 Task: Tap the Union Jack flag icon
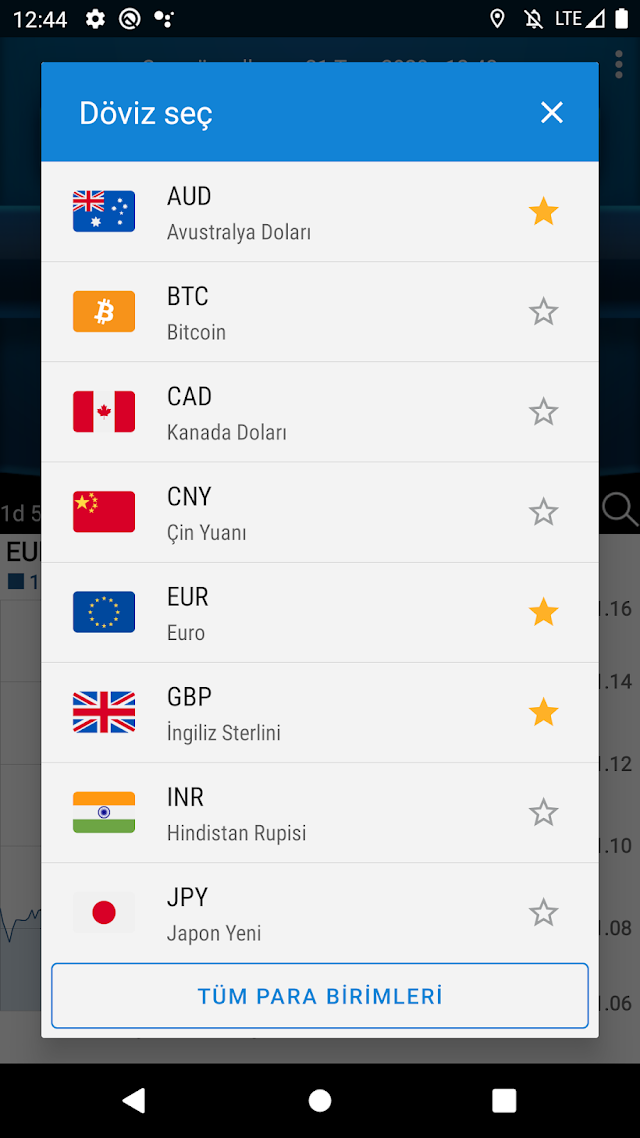coord(104,712)
